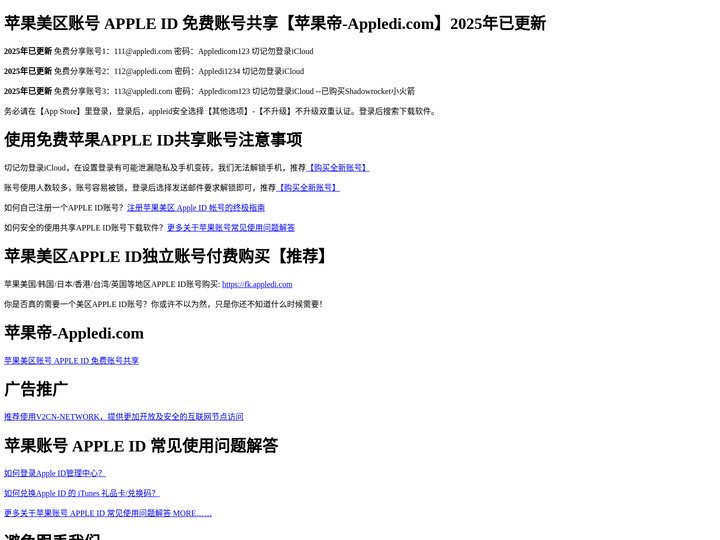Open 注册苹果美区 Apple ID 帐号的终极指南 link
This screenshot has height=540, width=720.
tap(196, 208)
